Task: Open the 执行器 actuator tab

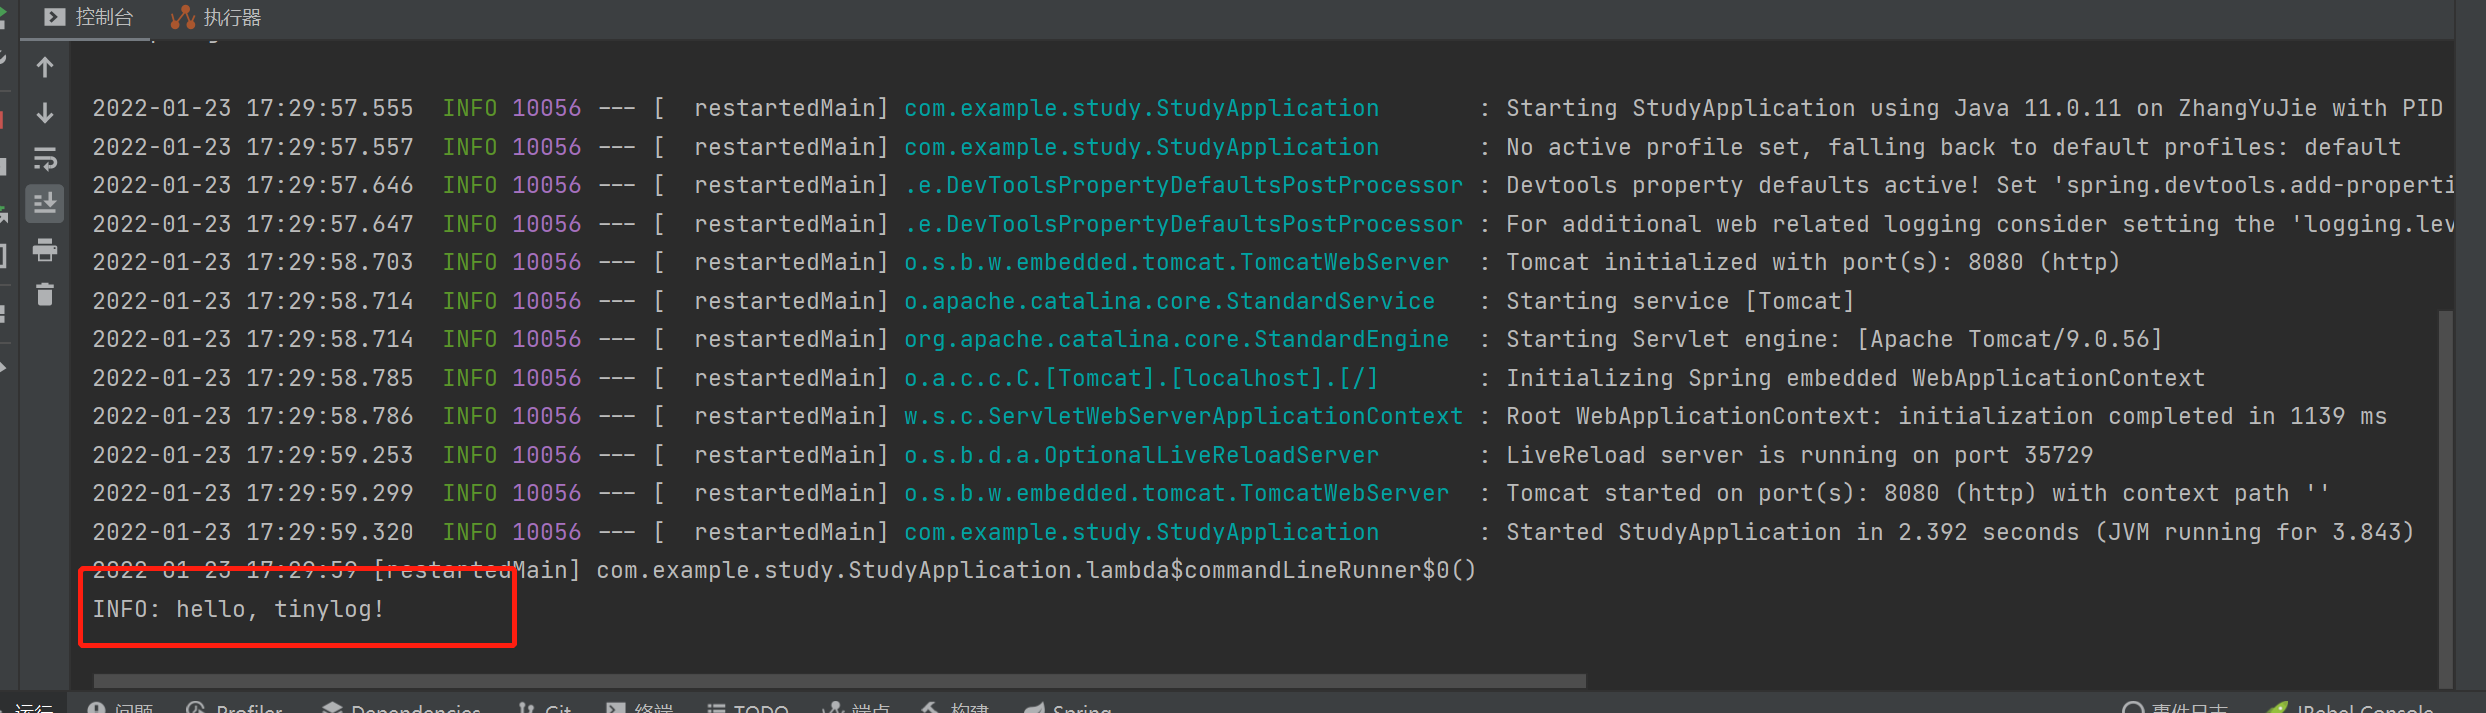Action: [216, 18]
